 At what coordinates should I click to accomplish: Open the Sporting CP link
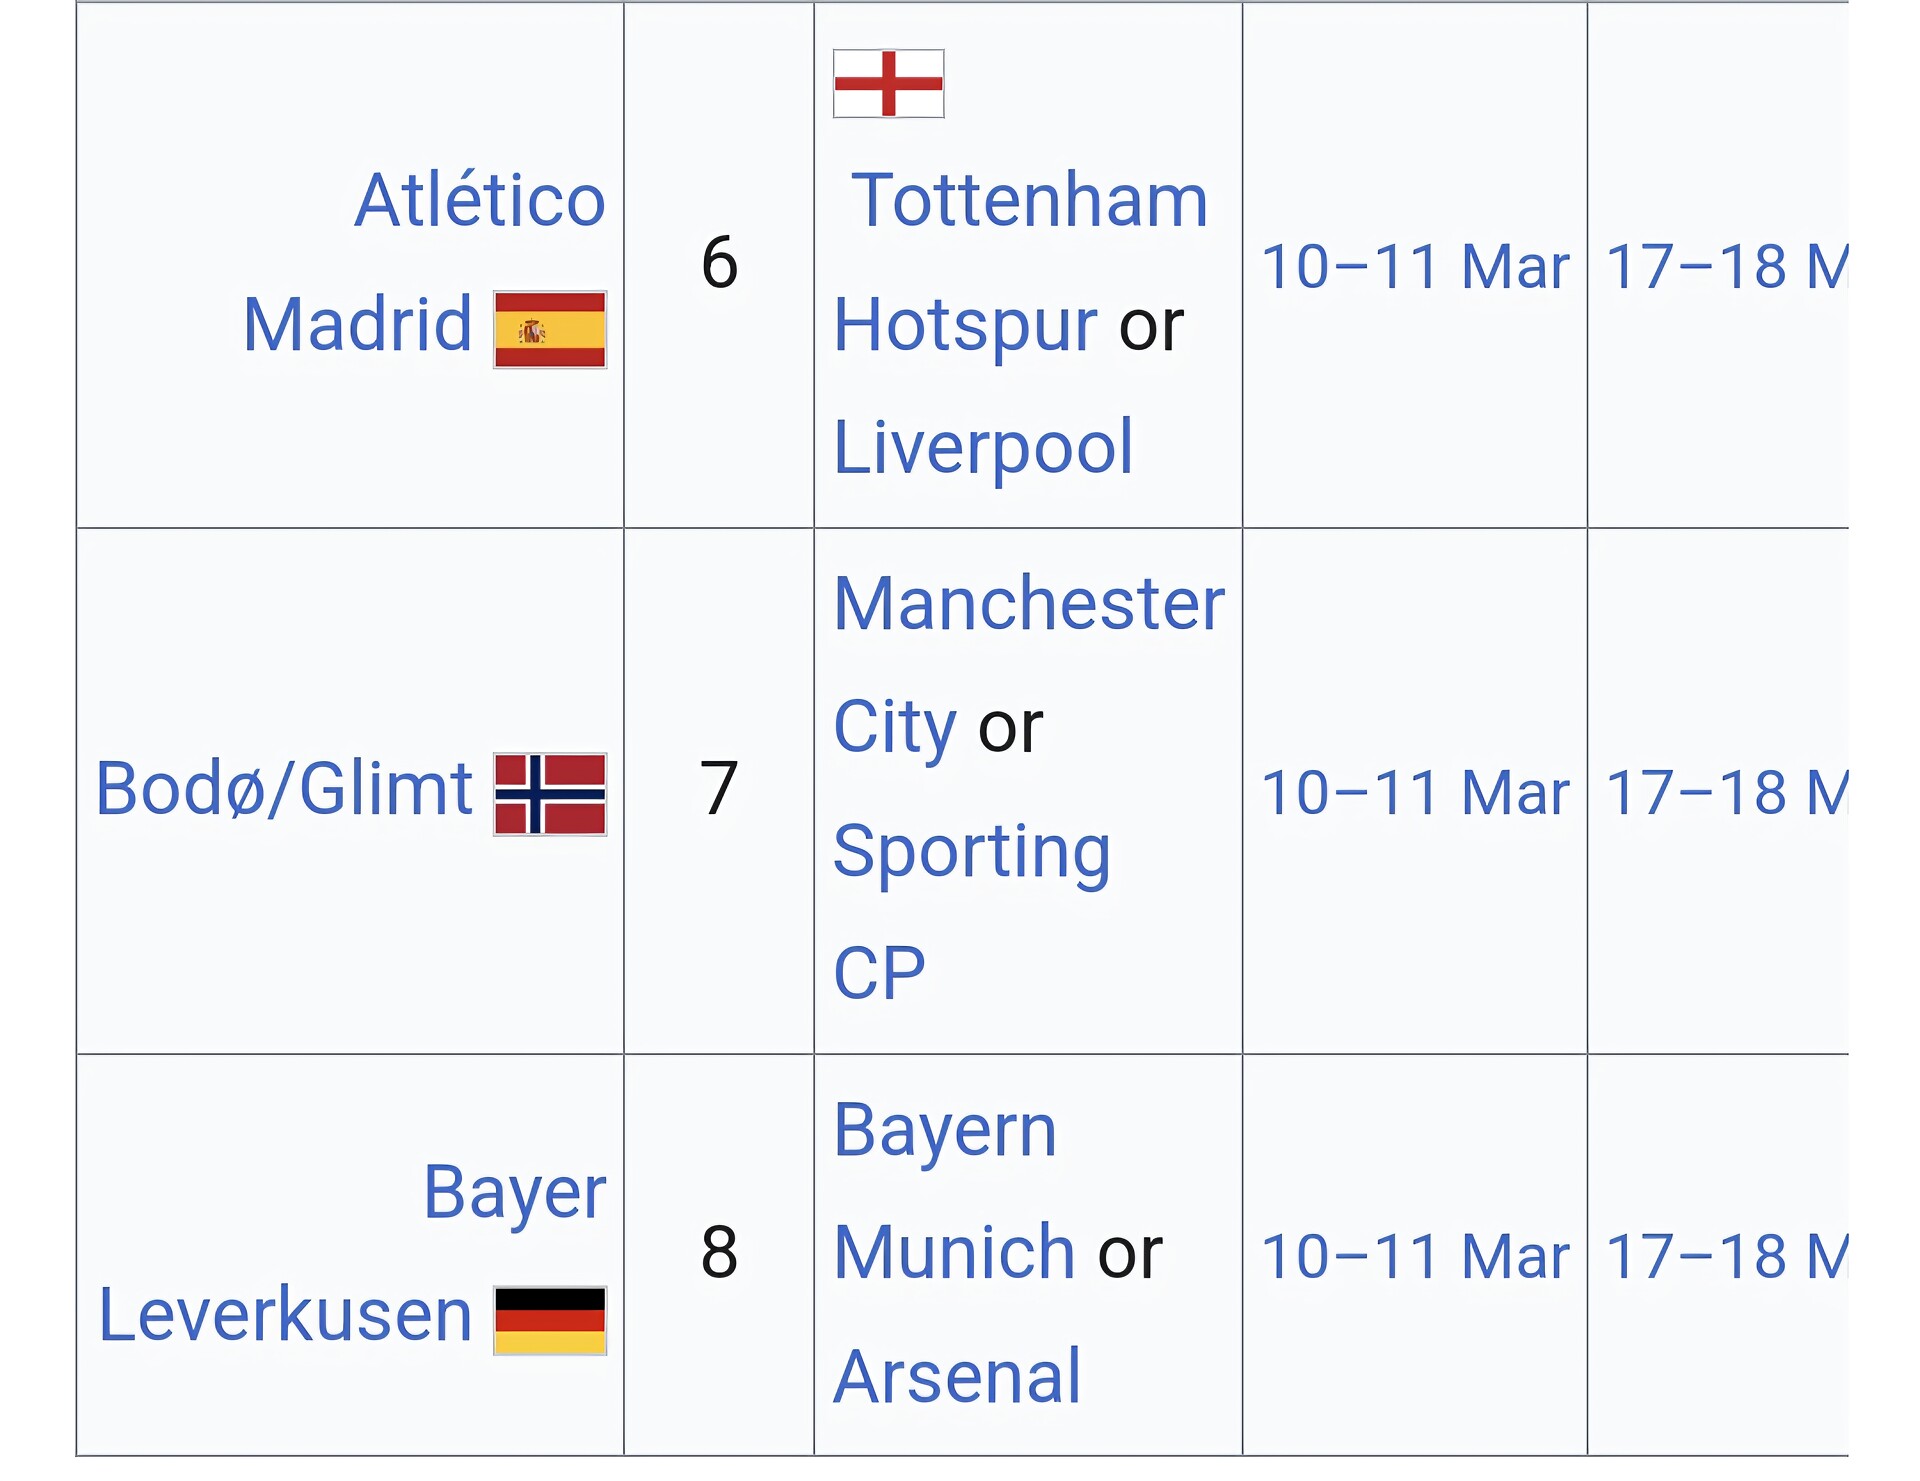(x=971, y=852)
